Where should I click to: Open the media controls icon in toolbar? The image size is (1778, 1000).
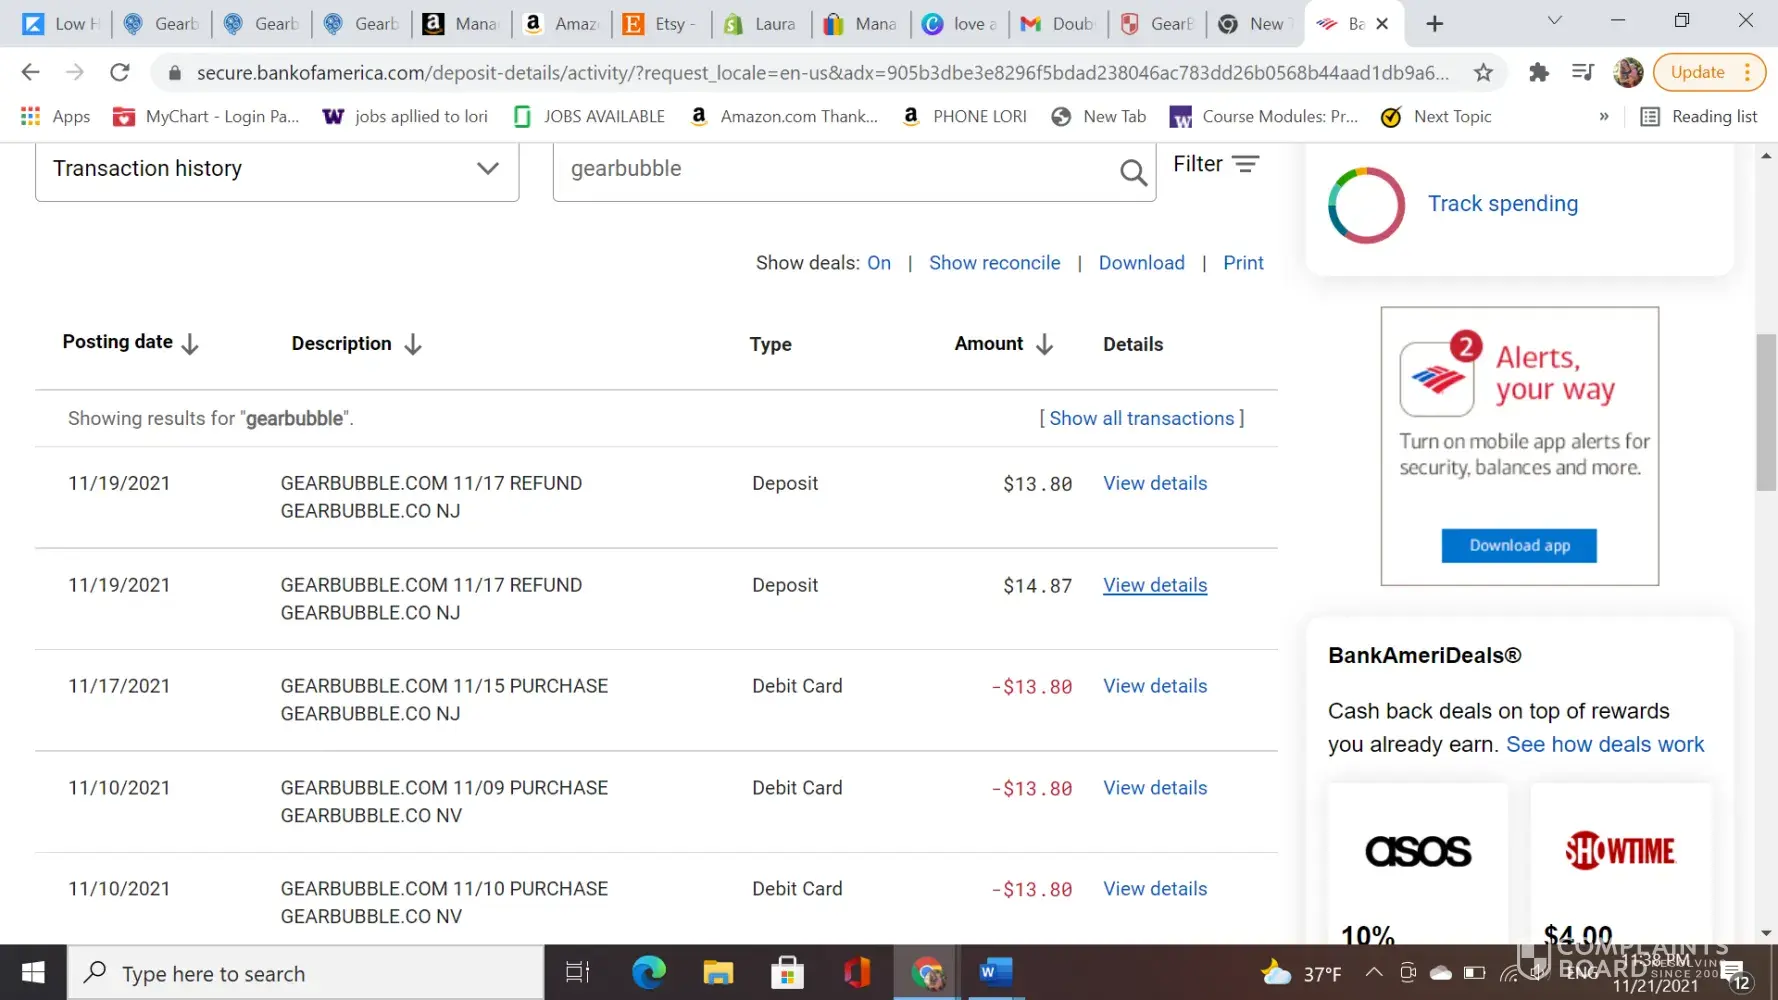click(1583, 72)
